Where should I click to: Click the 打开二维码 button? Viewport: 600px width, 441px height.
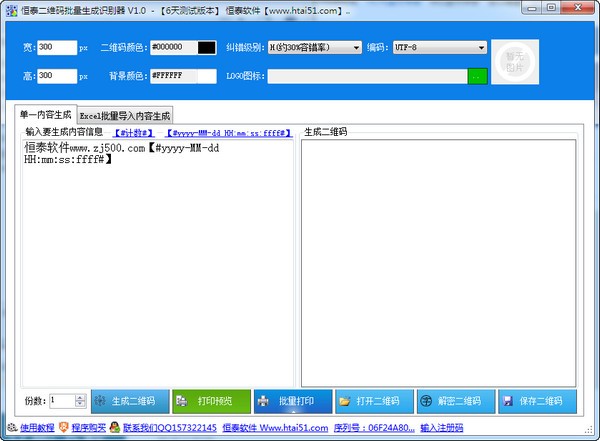[375, 401]
